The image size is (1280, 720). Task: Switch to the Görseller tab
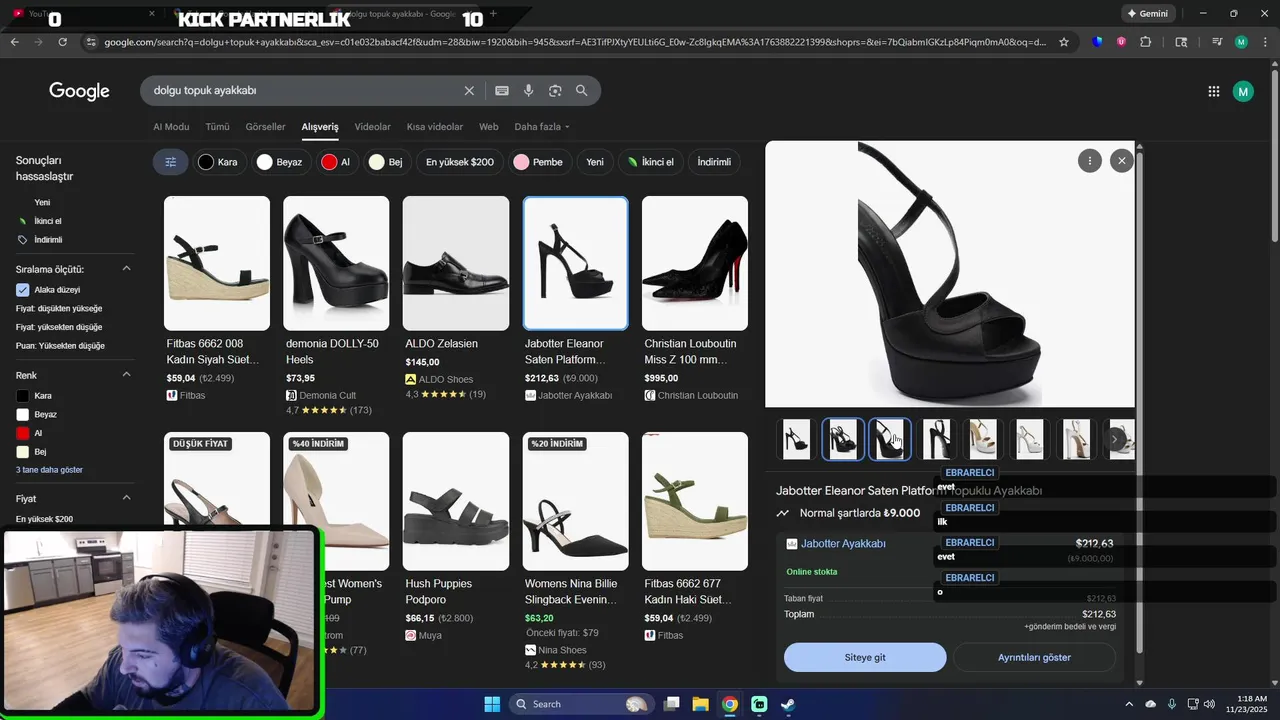click(265, 127)
